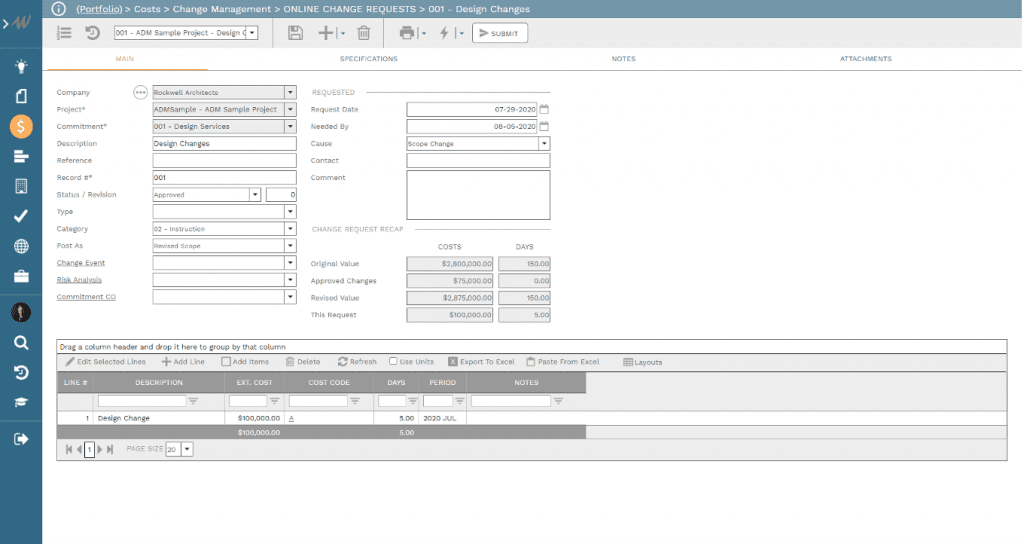Switch to the Specifications tab
The height and width of the screenshot is (544, 1024).
point(368,59)
